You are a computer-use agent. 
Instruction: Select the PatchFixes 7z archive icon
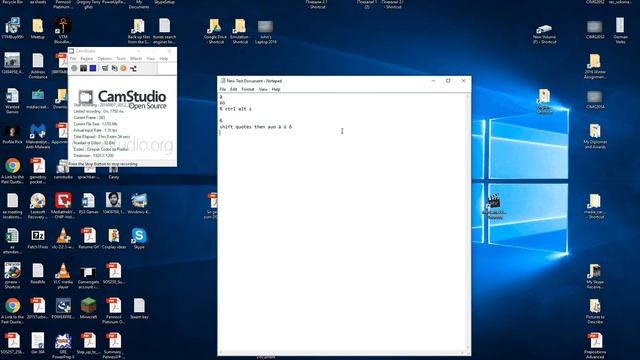[38, 238]
